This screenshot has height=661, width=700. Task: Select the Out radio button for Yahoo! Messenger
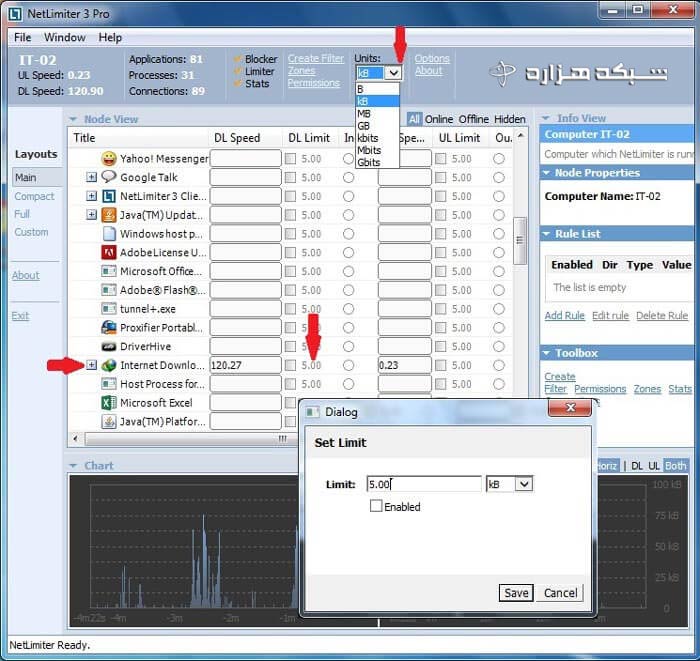coord(499,158)
